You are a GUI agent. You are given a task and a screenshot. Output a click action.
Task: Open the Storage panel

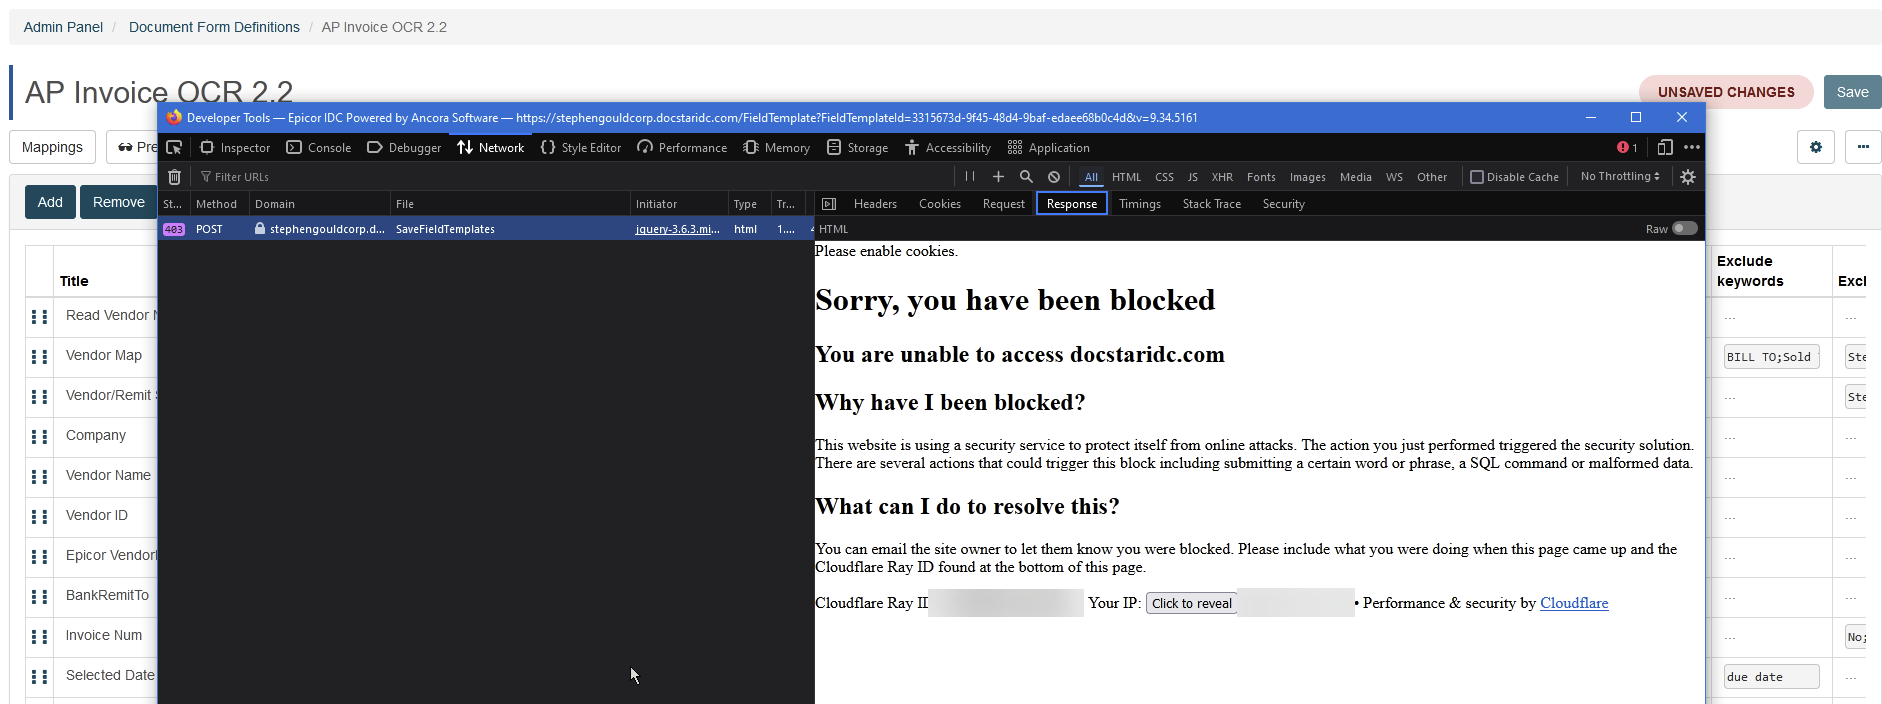click(858, 148)
